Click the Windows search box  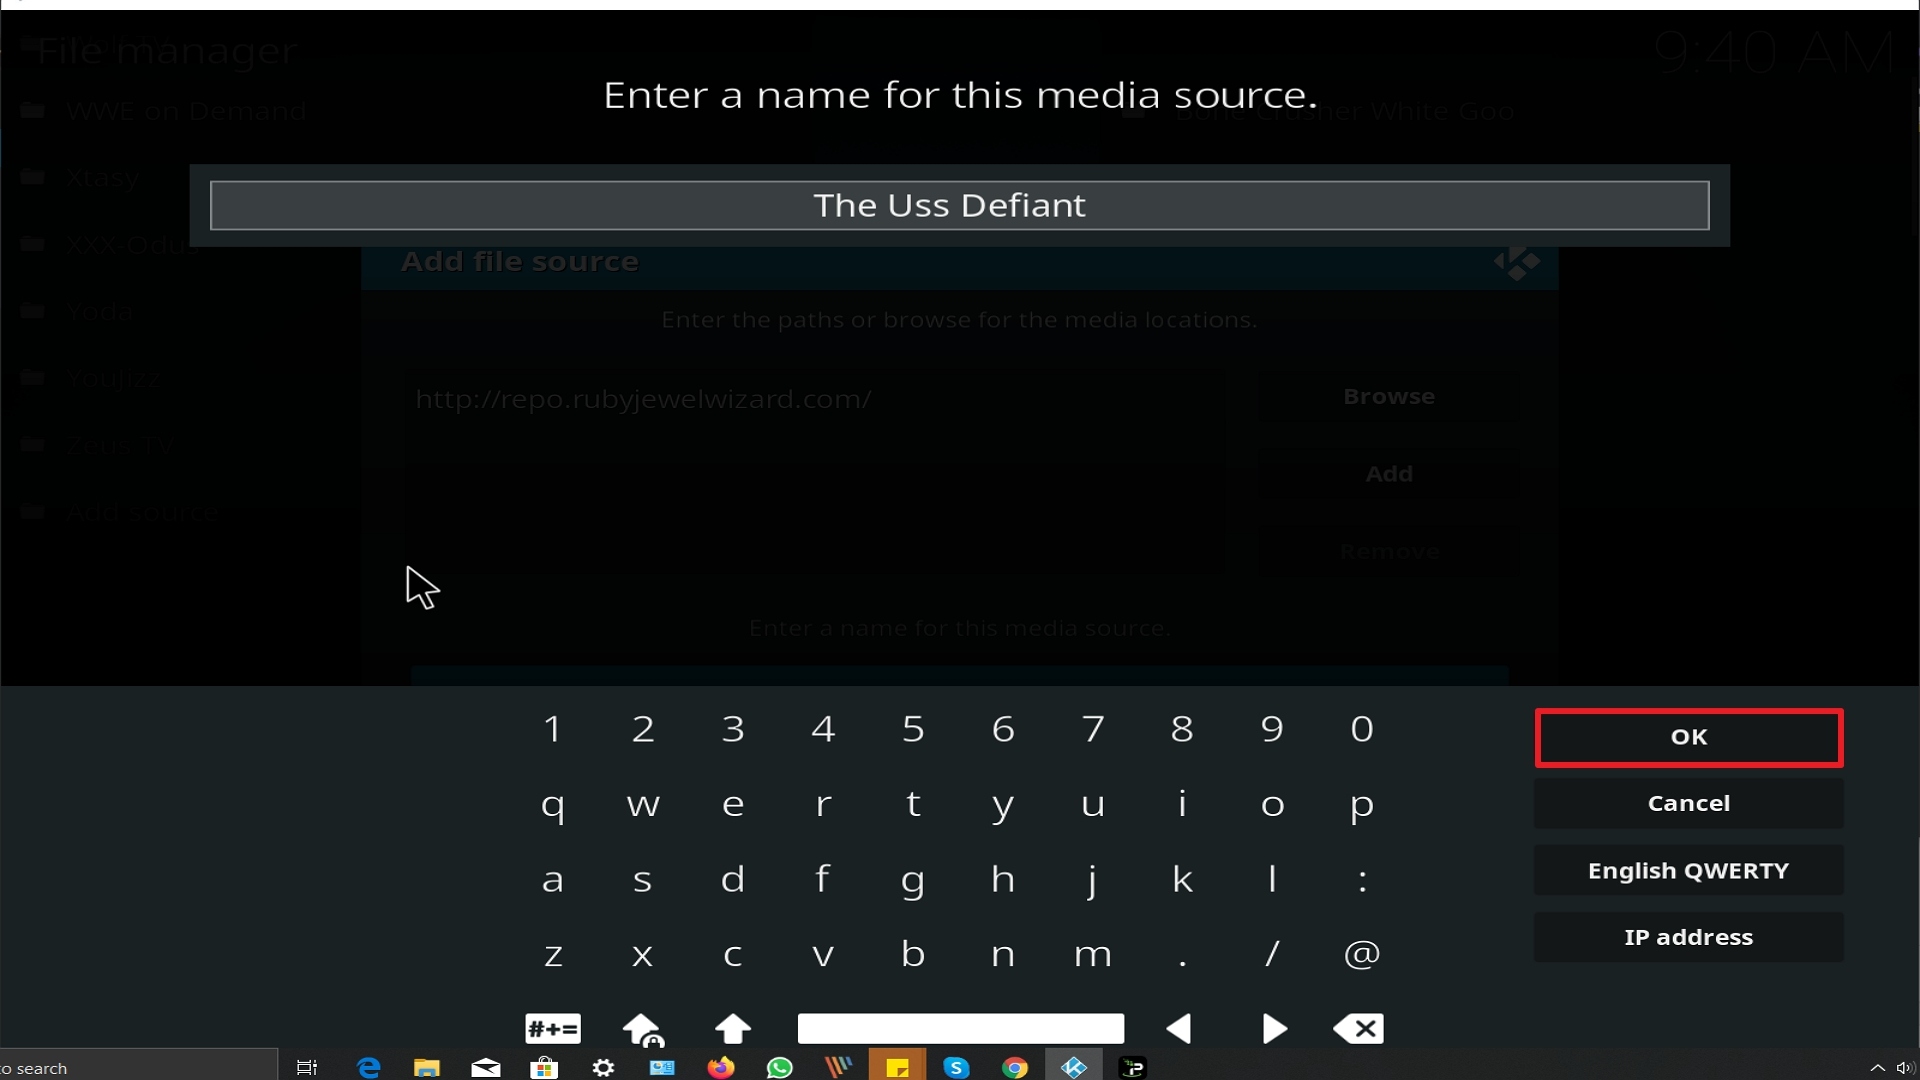pyautogui.click(x=138, y=1066)
